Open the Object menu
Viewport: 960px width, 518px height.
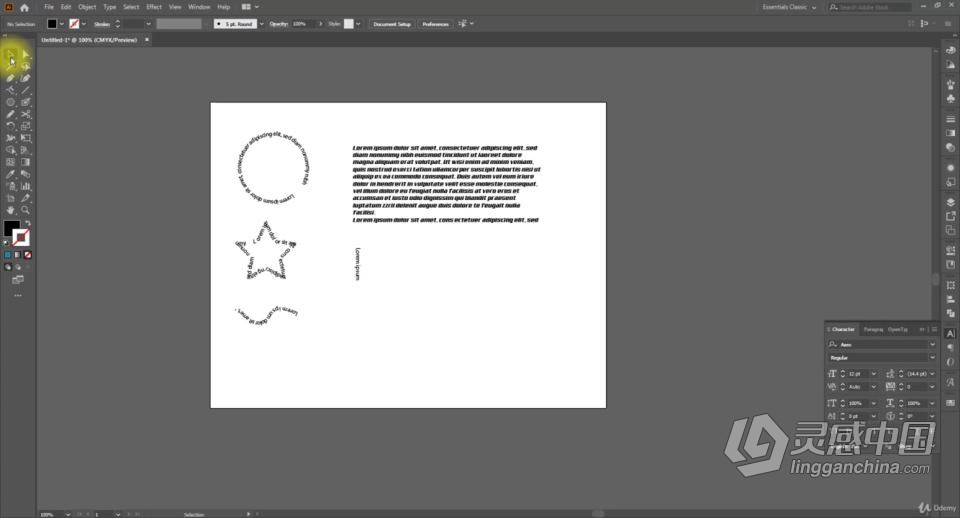(x=87, y=7)
